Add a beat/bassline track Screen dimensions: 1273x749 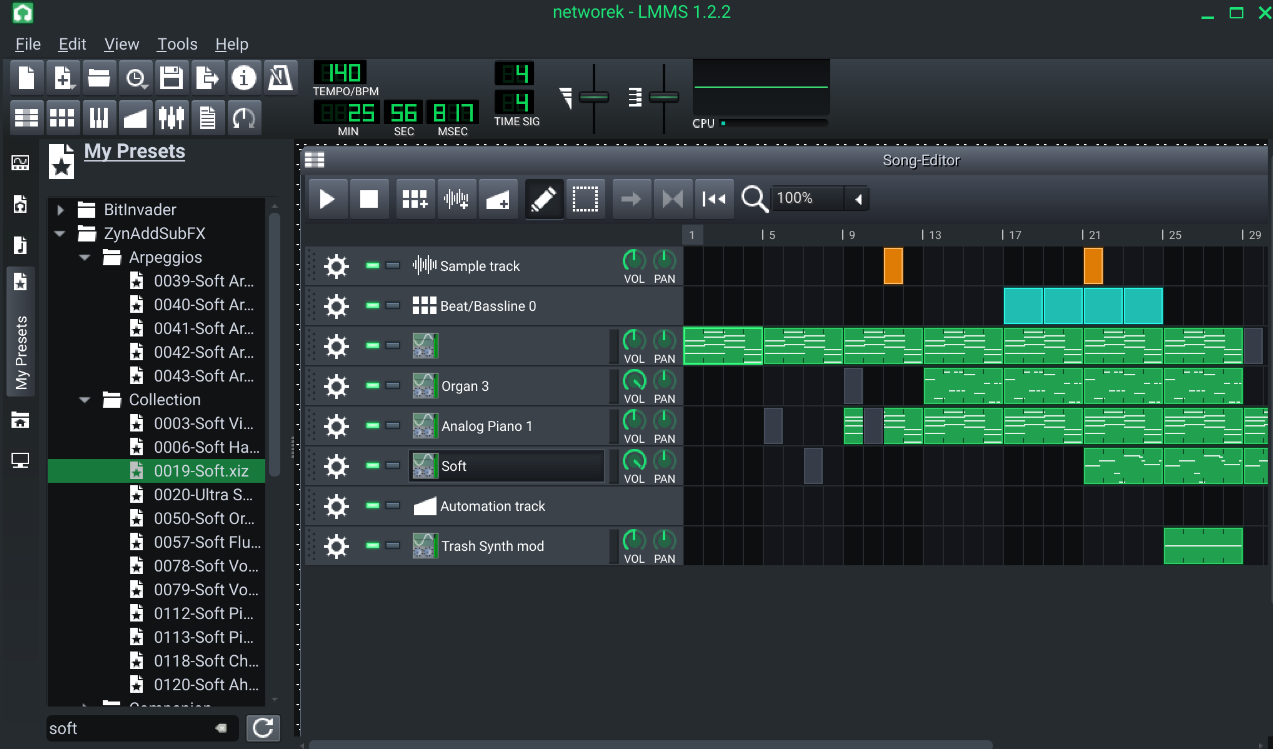(x=415, y=199)
